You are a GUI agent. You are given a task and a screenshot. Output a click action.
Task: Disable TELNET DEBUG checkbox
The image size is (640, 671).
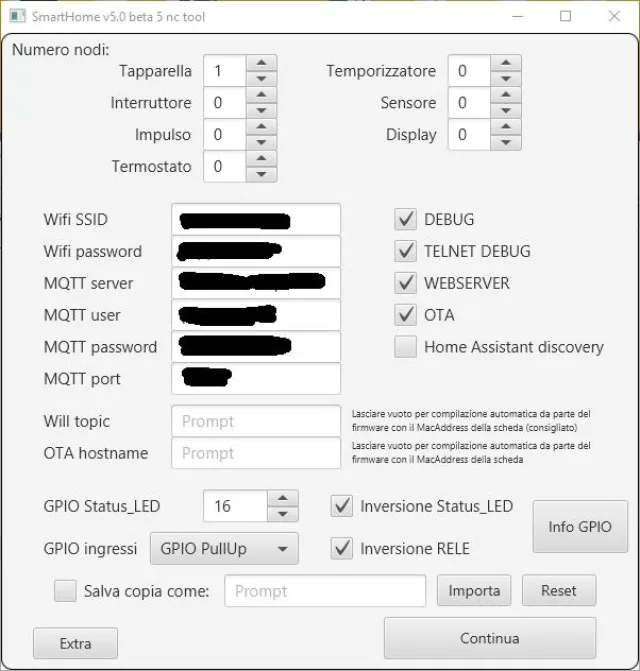(405, 251)
